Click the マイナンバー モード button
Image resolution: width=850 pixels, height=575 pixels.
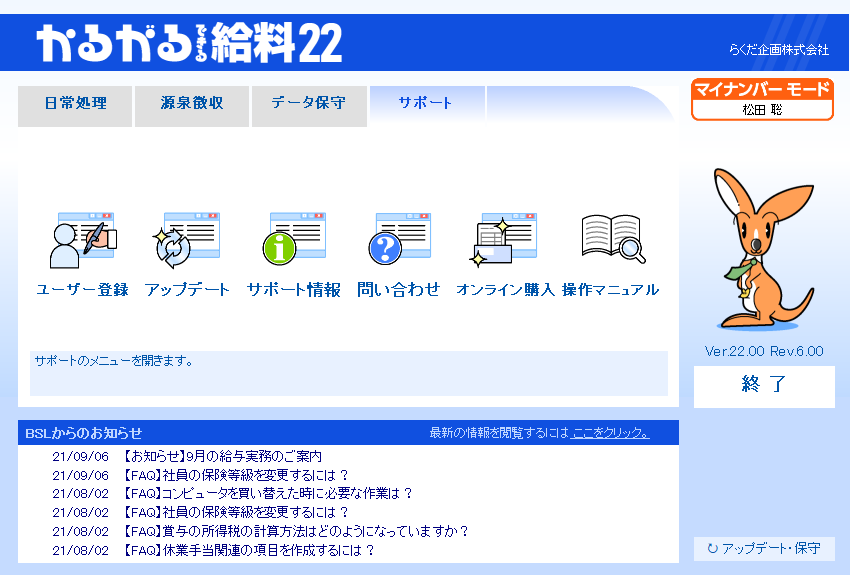pos(762,99)
